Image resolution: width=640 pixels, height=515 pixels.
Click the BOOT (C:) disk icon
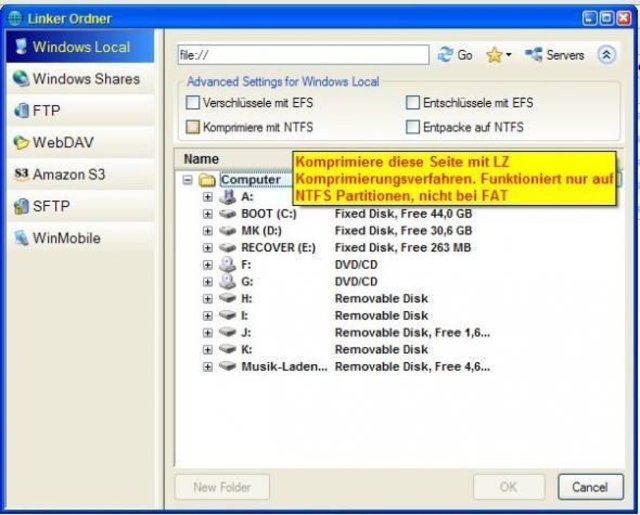point(227,213)
